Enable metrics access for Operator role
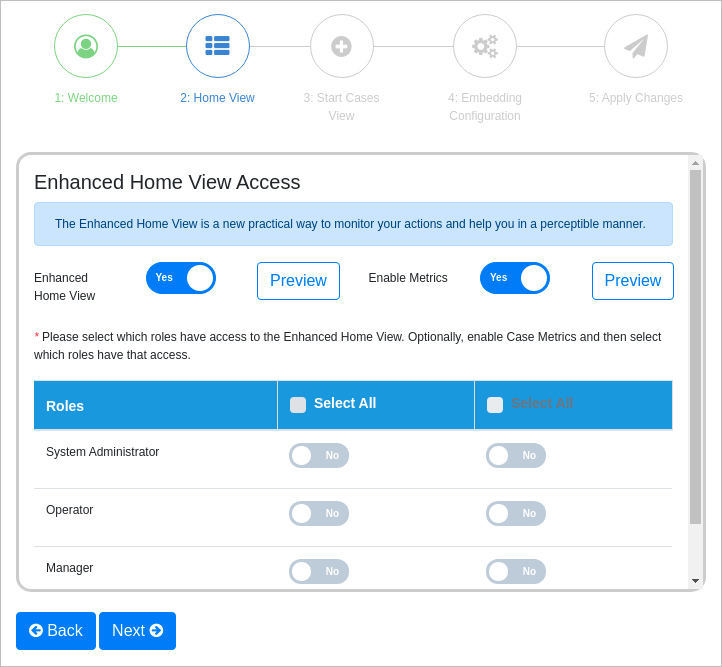The width and height of the screenshot is (722, 667). pos(516,514)
